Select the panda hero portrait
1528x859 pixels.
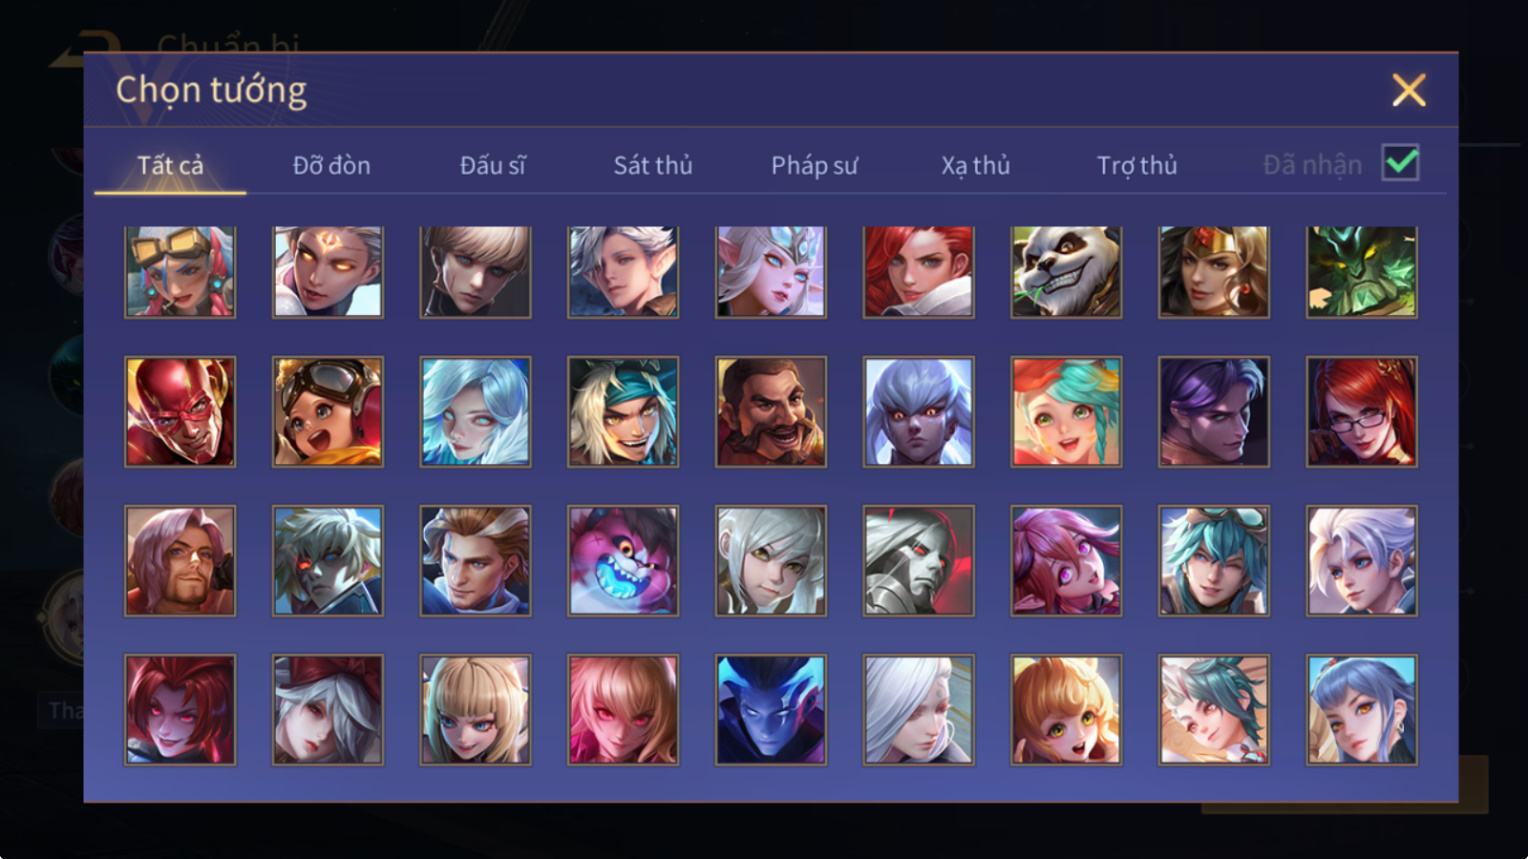pyautogui.click(x=1066, y=272)
